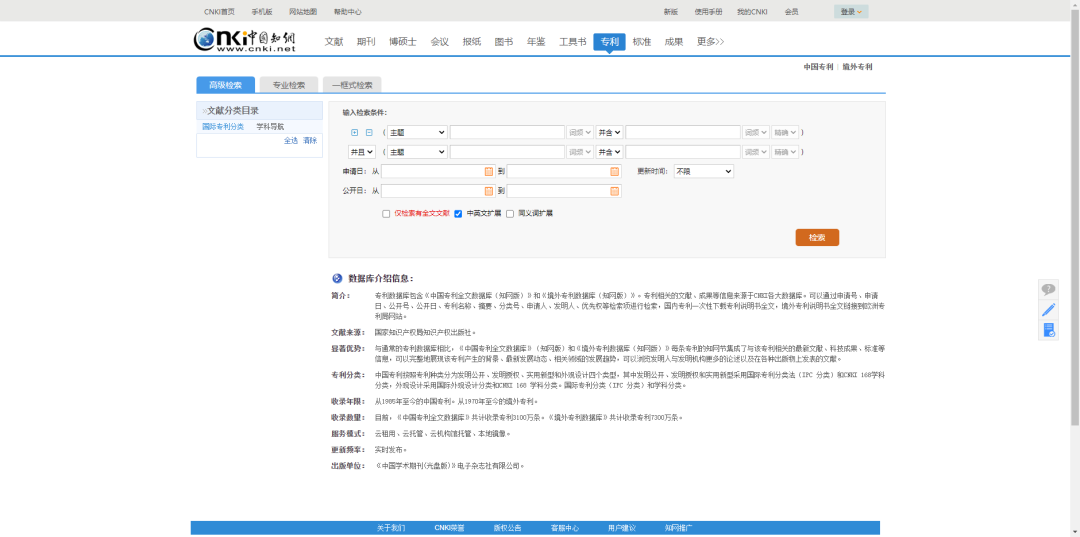Open 成果 in main navigation
Screen dimensions: 1080x537
click(674, 42)
